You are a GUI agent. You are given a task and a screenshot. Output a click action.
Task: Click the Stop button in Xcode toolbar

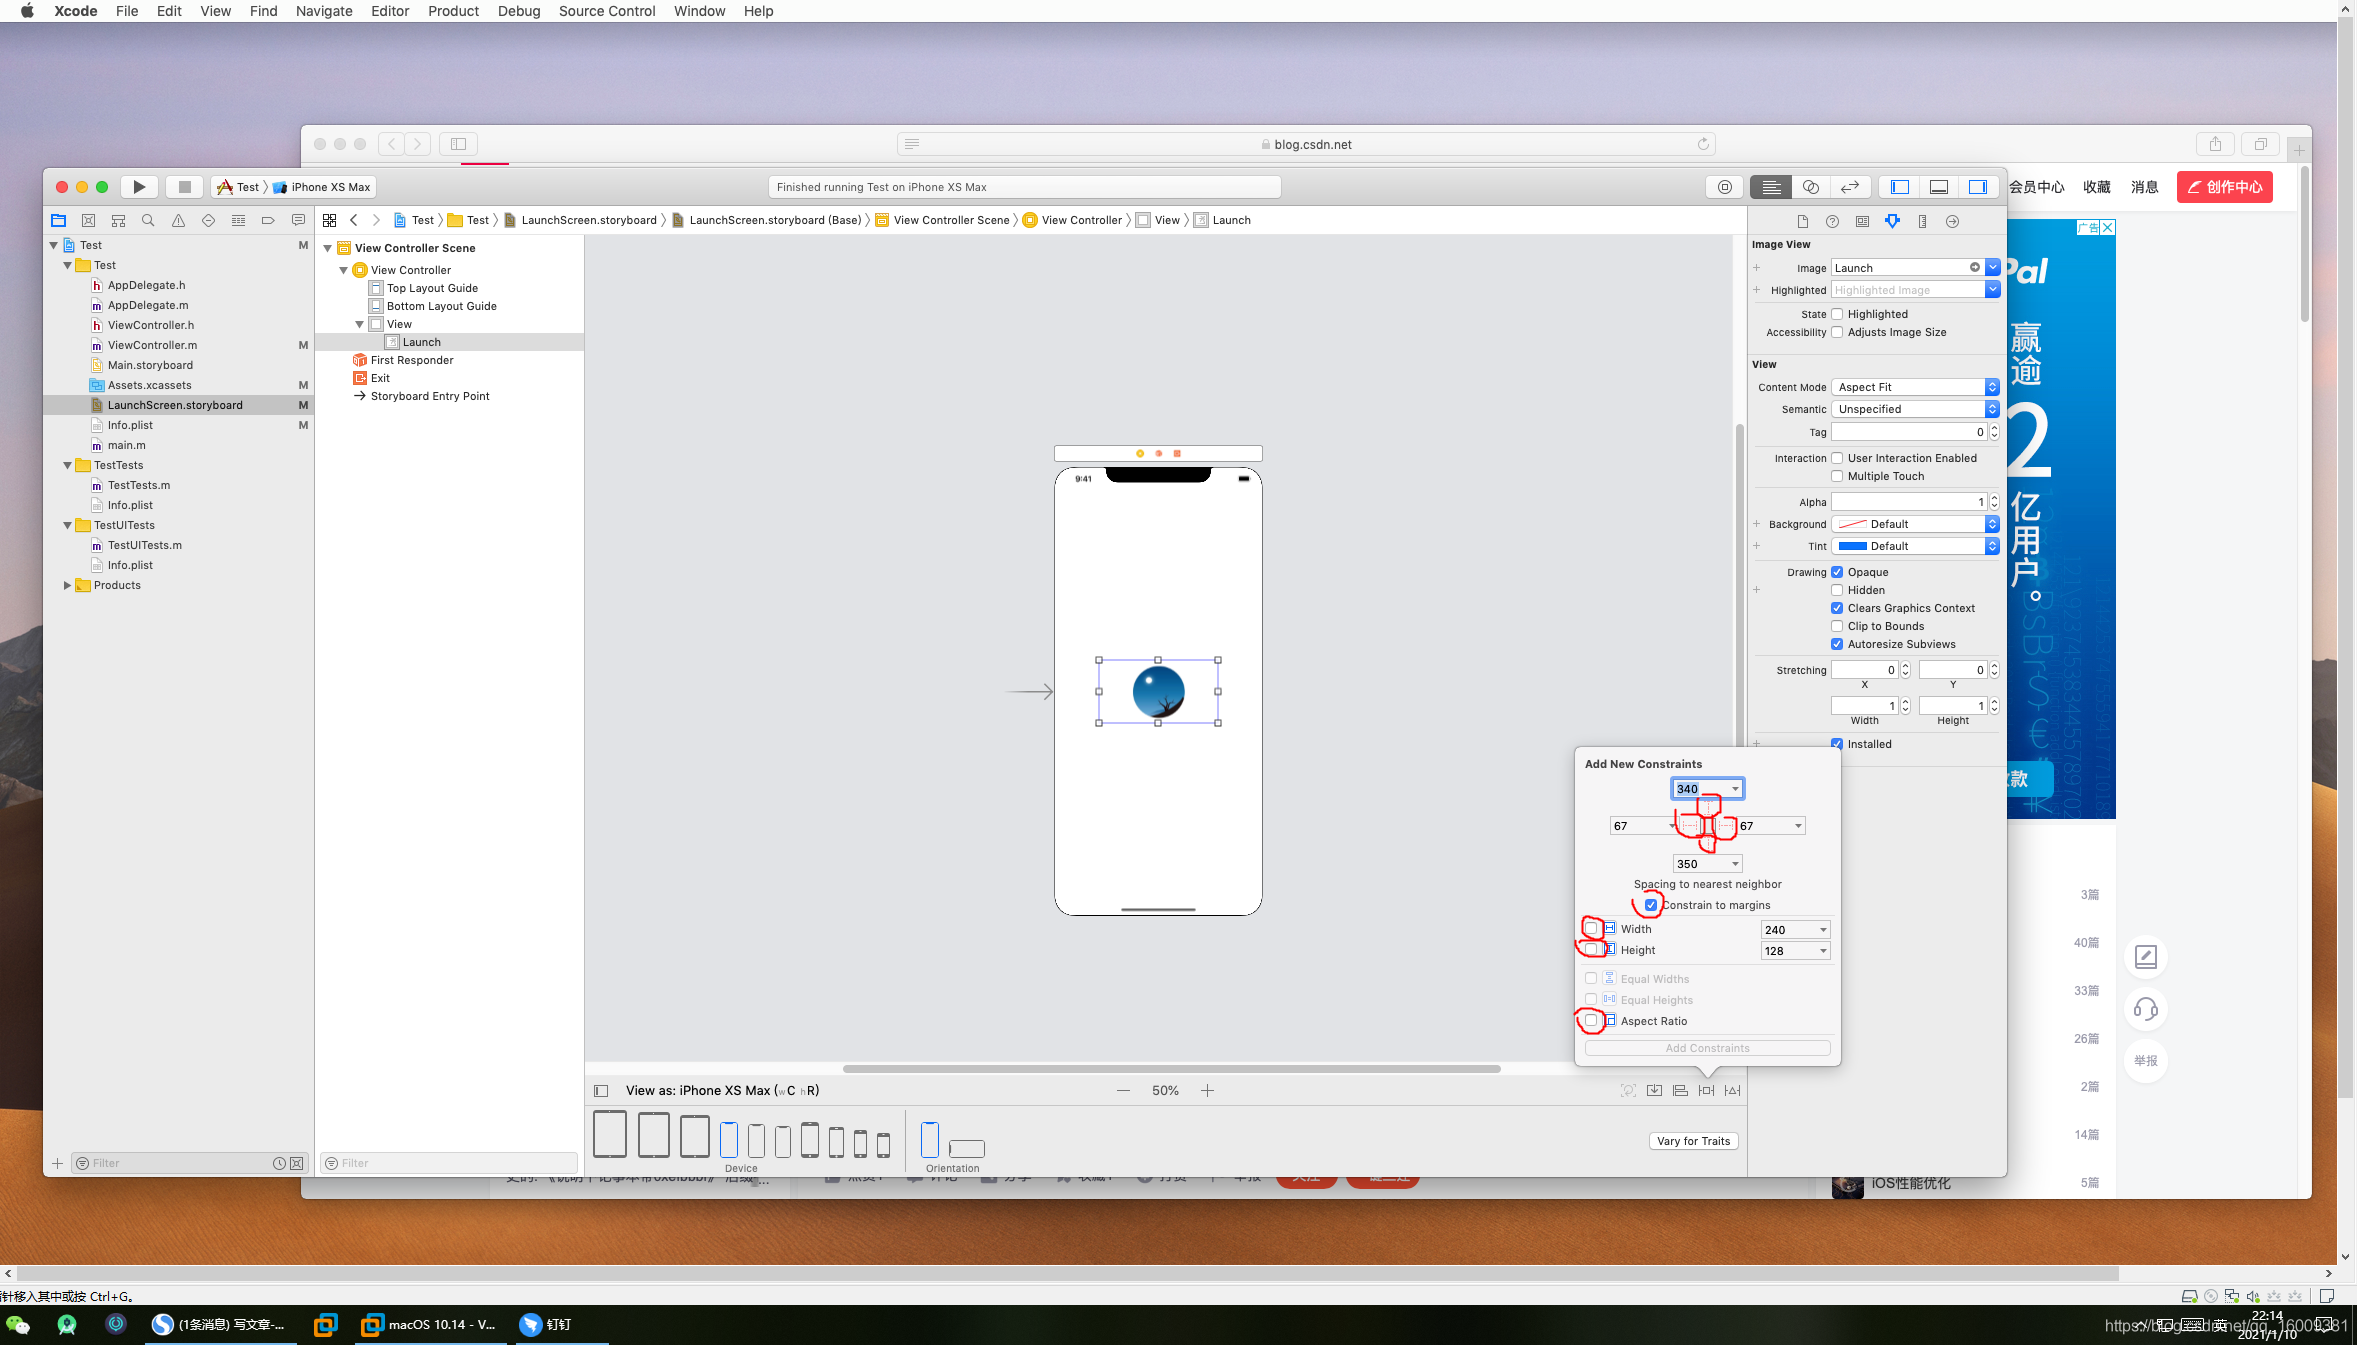[x=184, y=187]
